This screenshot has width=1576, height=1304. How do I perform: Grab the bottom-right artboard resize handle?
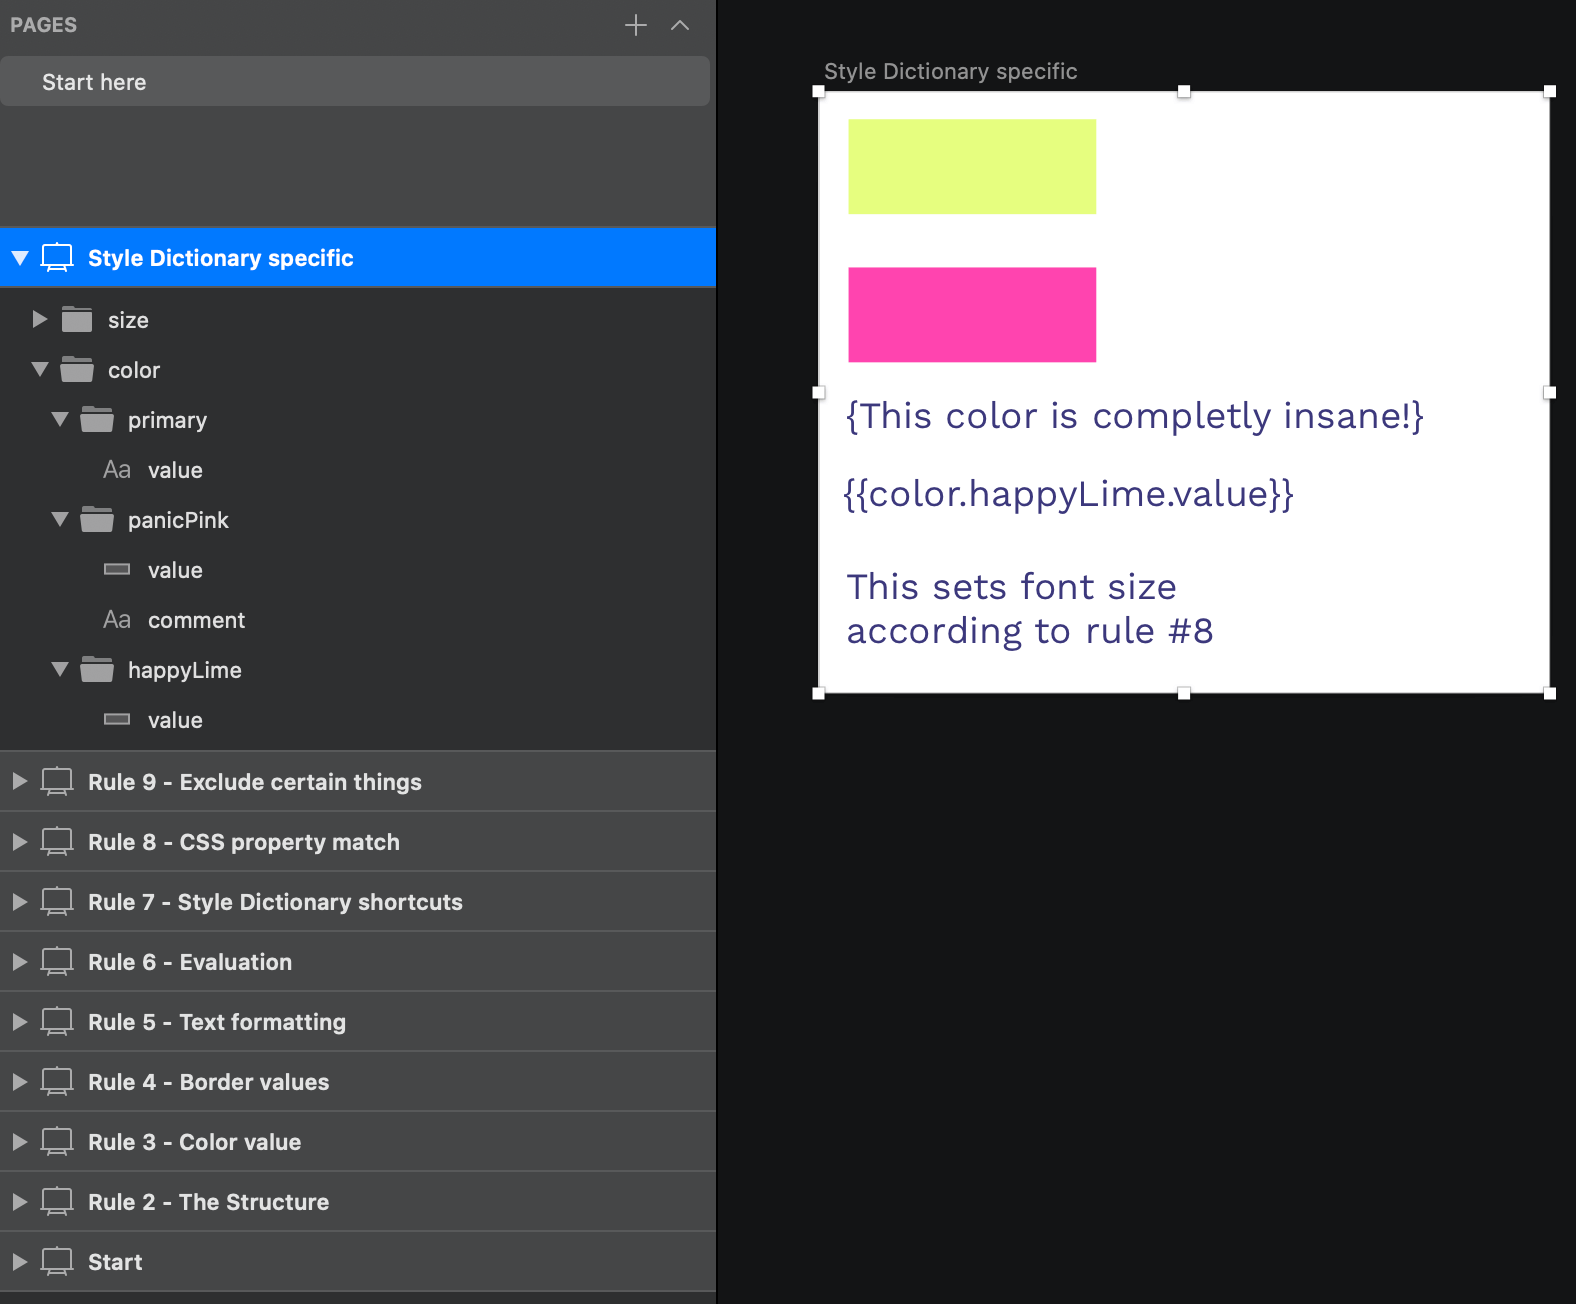[1550, 693]
